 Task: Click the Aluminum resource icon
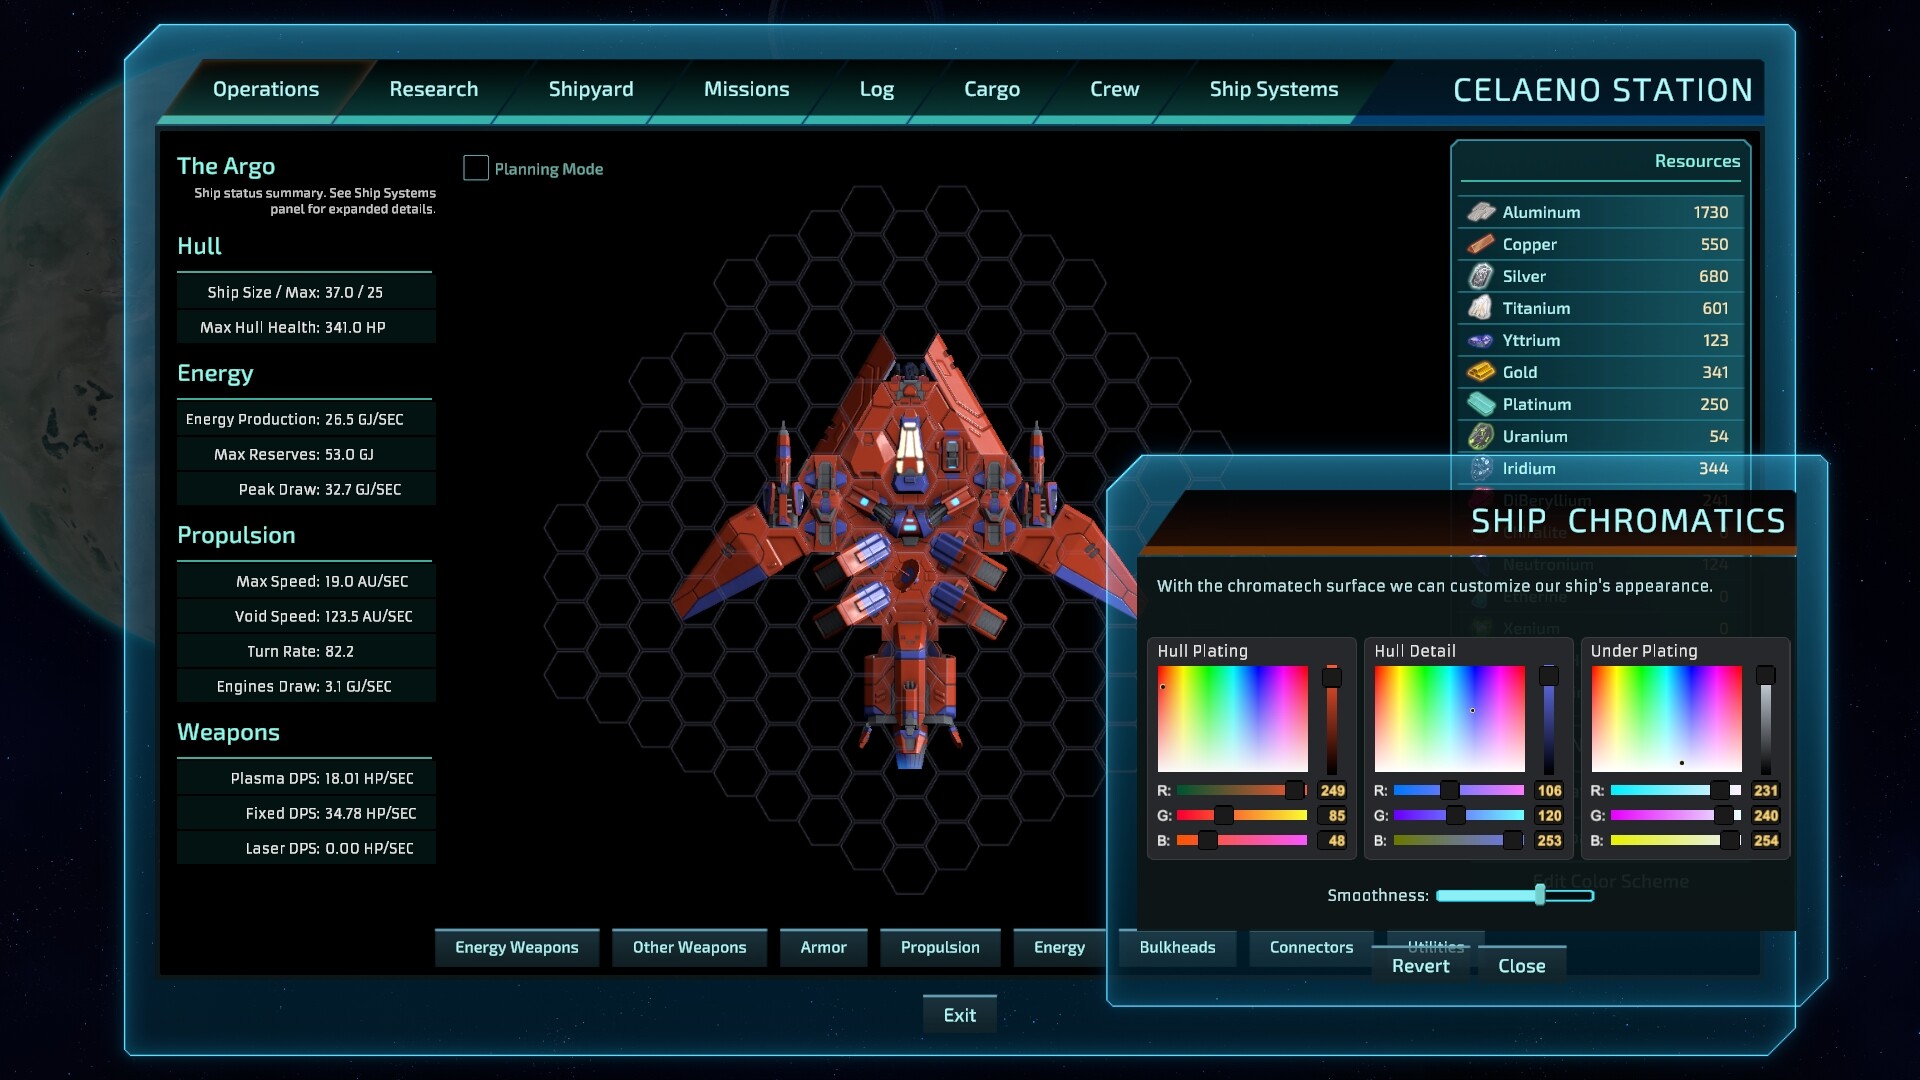coord(1480,211)
